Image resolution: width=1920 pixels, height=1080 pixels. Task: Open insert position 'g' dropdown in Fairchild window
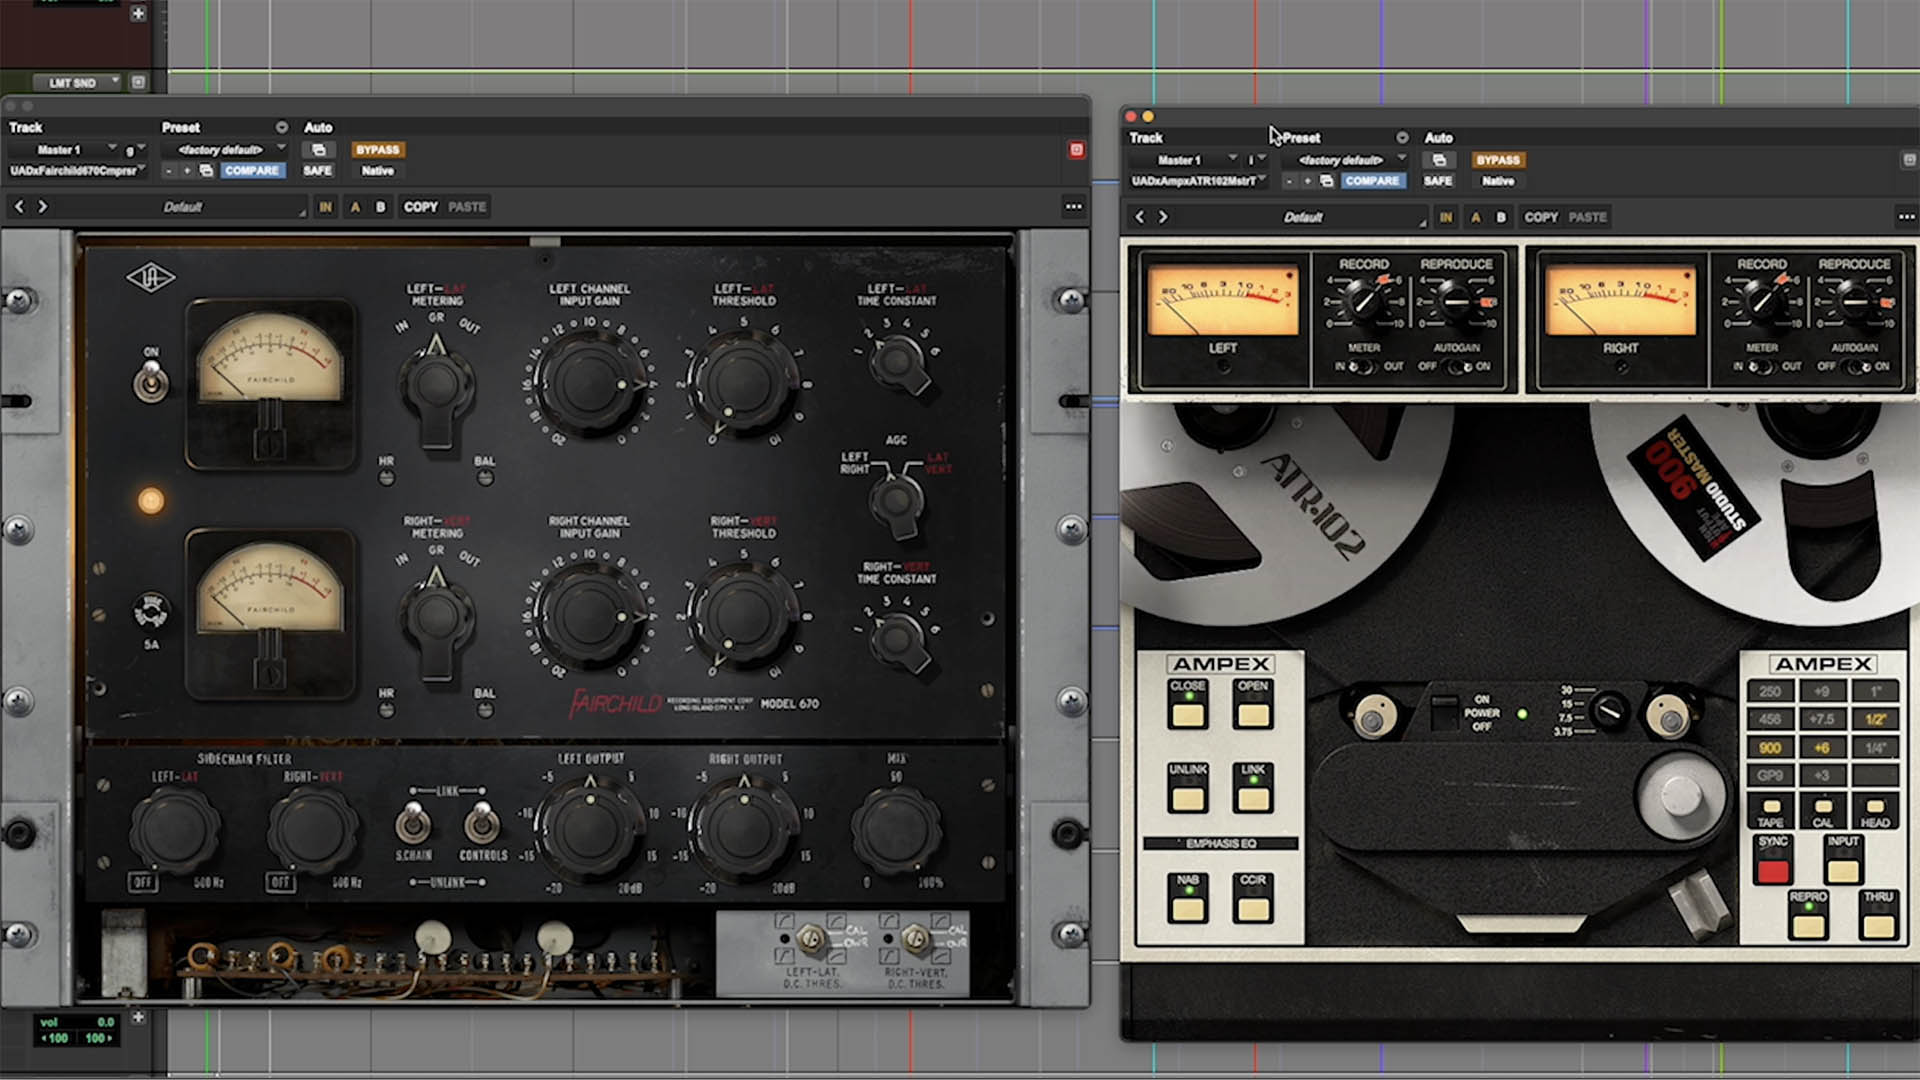point(134,150)
